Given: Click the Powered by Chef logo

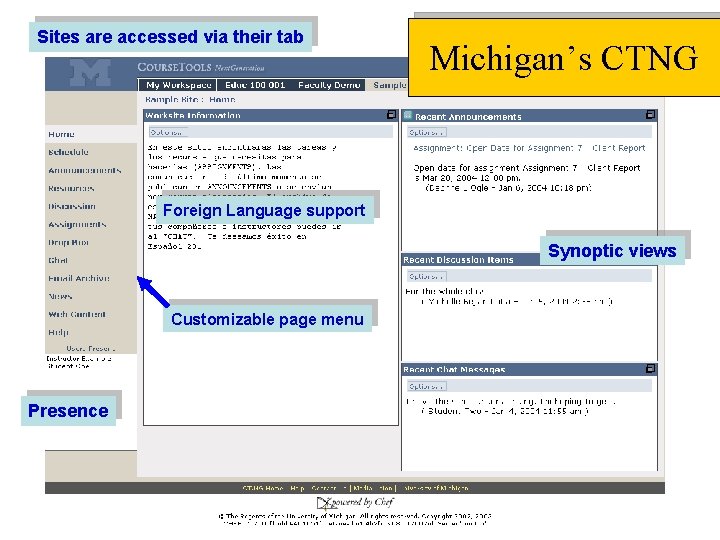Looking at the screenshot, I should [x=355, y=503].
